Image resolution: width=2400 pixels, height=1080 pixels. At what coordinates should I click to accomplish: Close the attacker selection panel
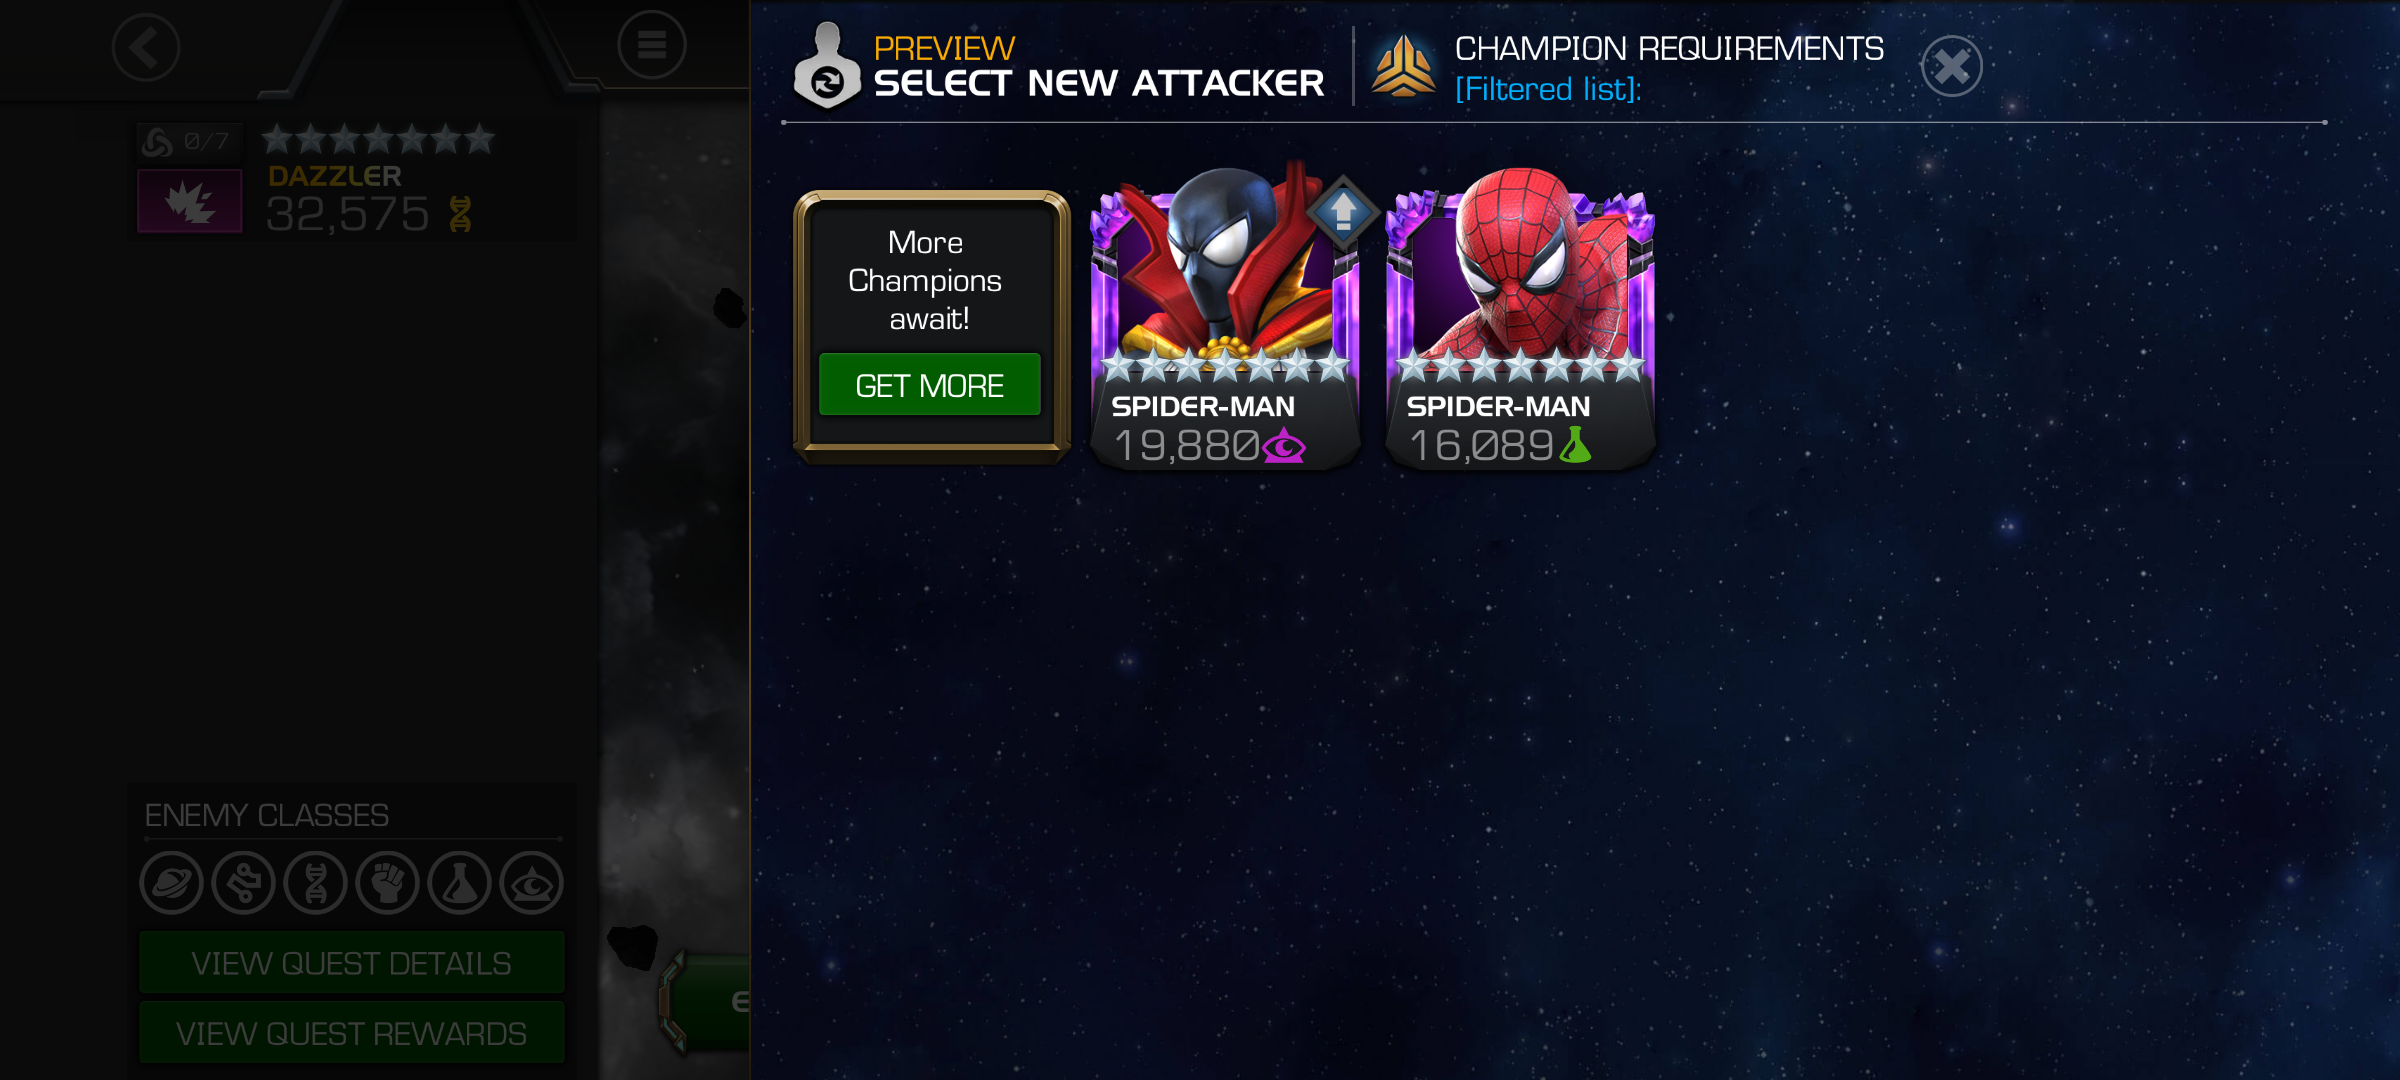tap(1951, 67)
